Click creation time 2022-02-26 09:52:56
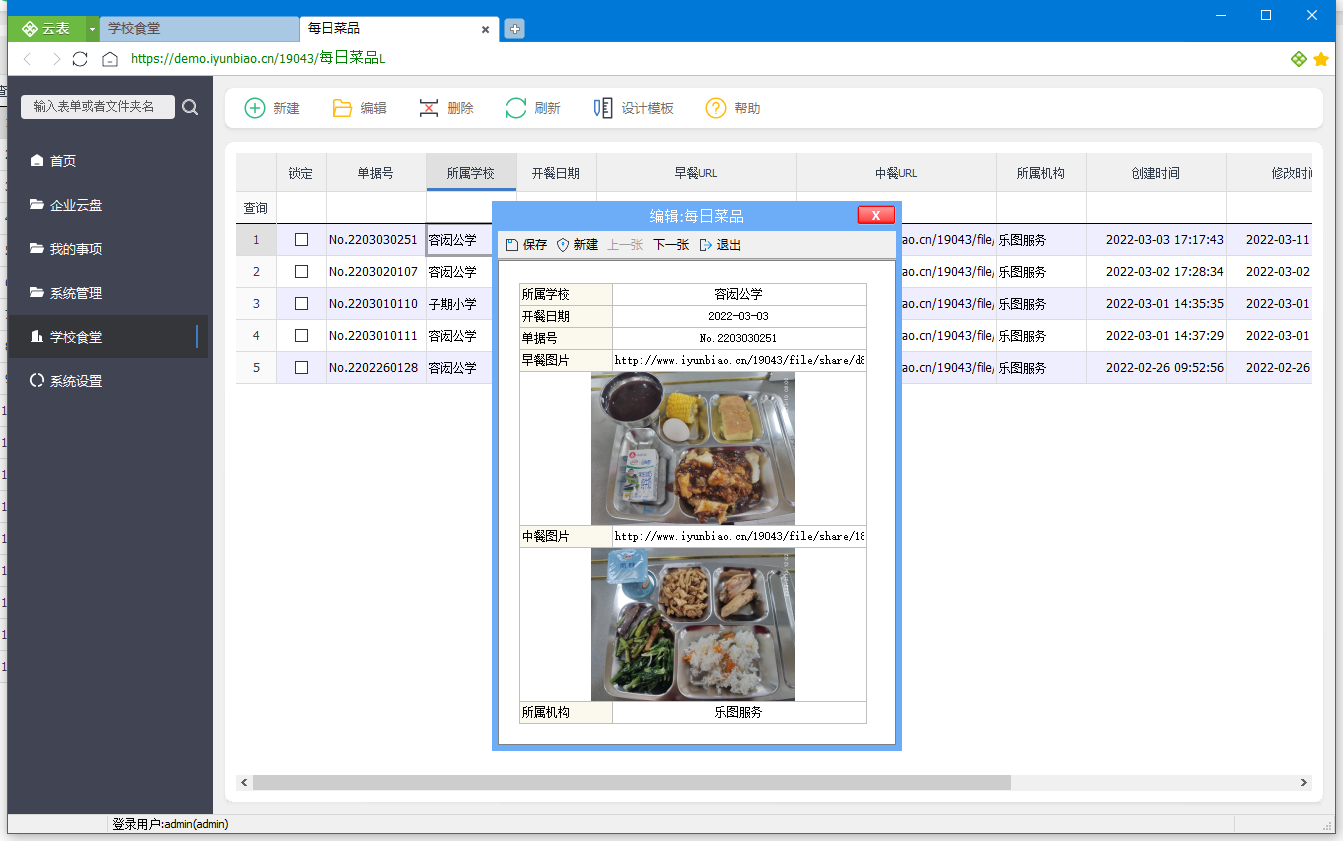Screen dimensions: 1343x841 (1156, 368)
